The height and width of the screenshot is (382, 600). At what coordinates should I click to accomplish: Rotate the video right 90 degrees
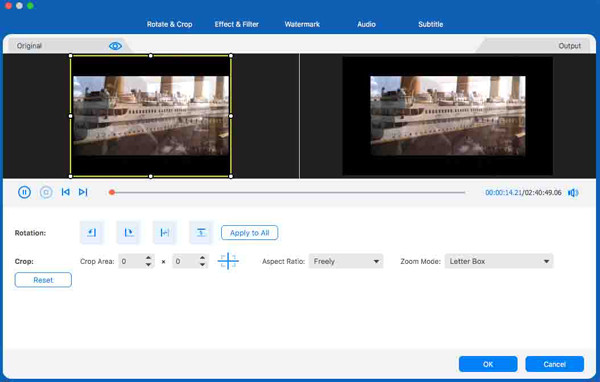click(128, 232)
